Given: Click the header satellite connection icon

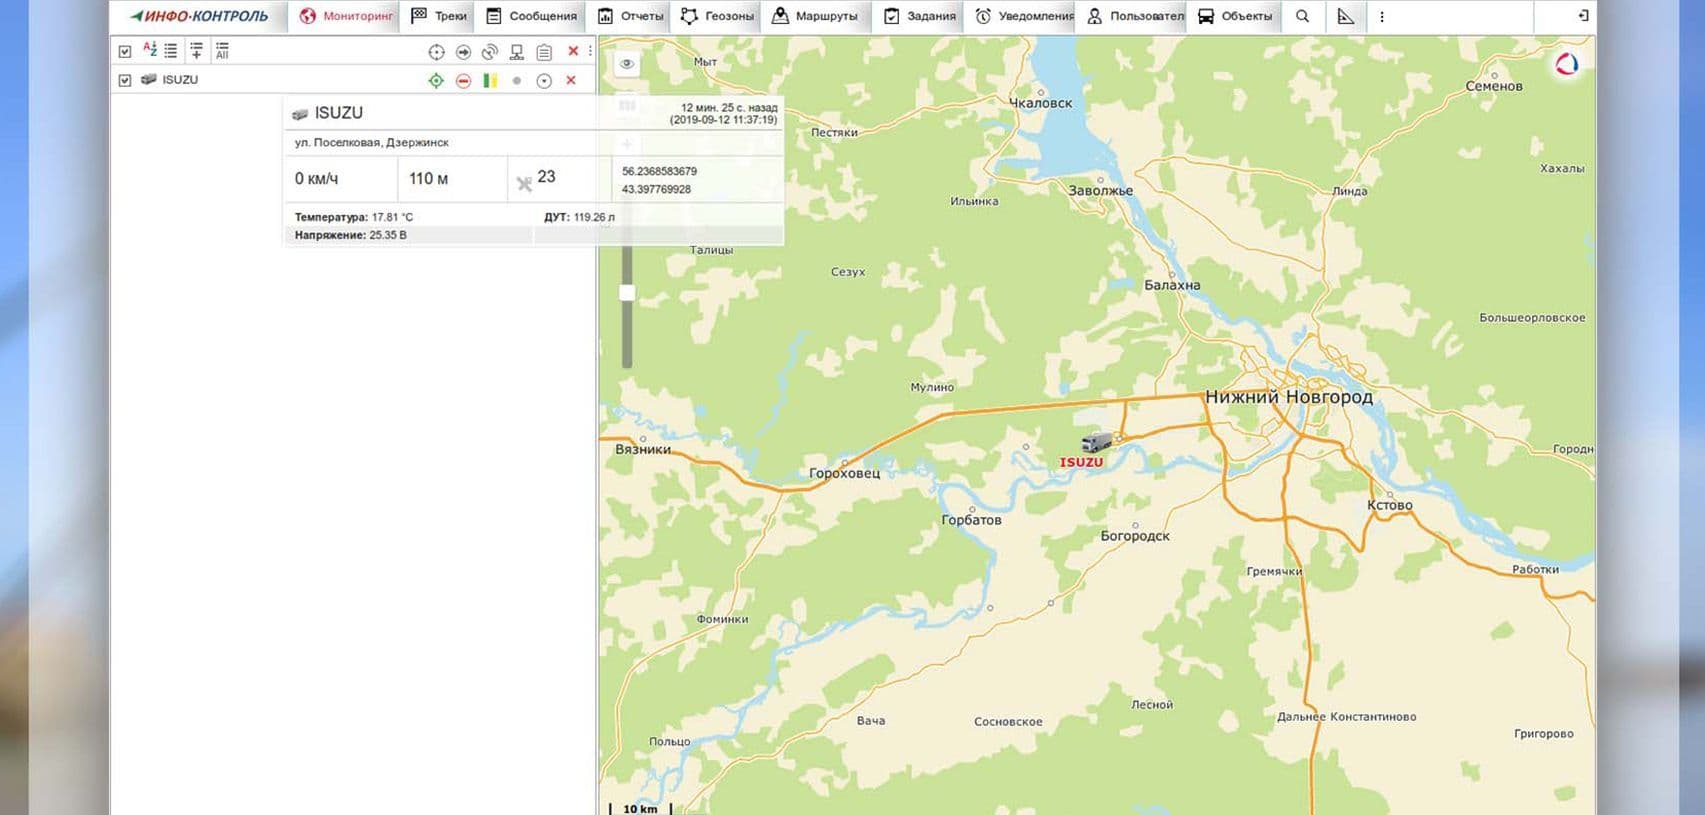Looking at the screenshot, I should click(x=490, y=52).
